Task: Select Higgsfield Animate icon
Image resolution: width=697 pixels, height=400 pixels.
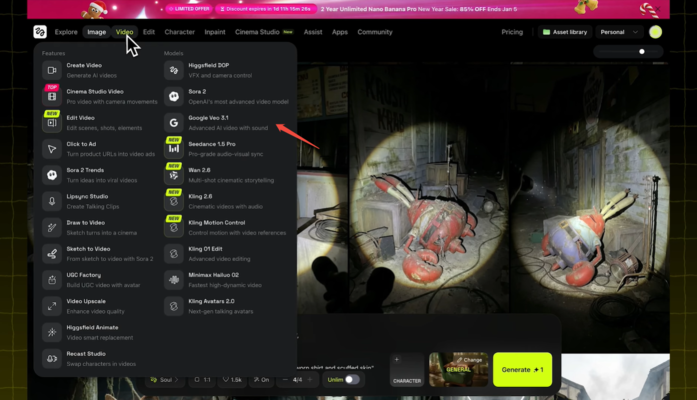Action: click(52, 332)
